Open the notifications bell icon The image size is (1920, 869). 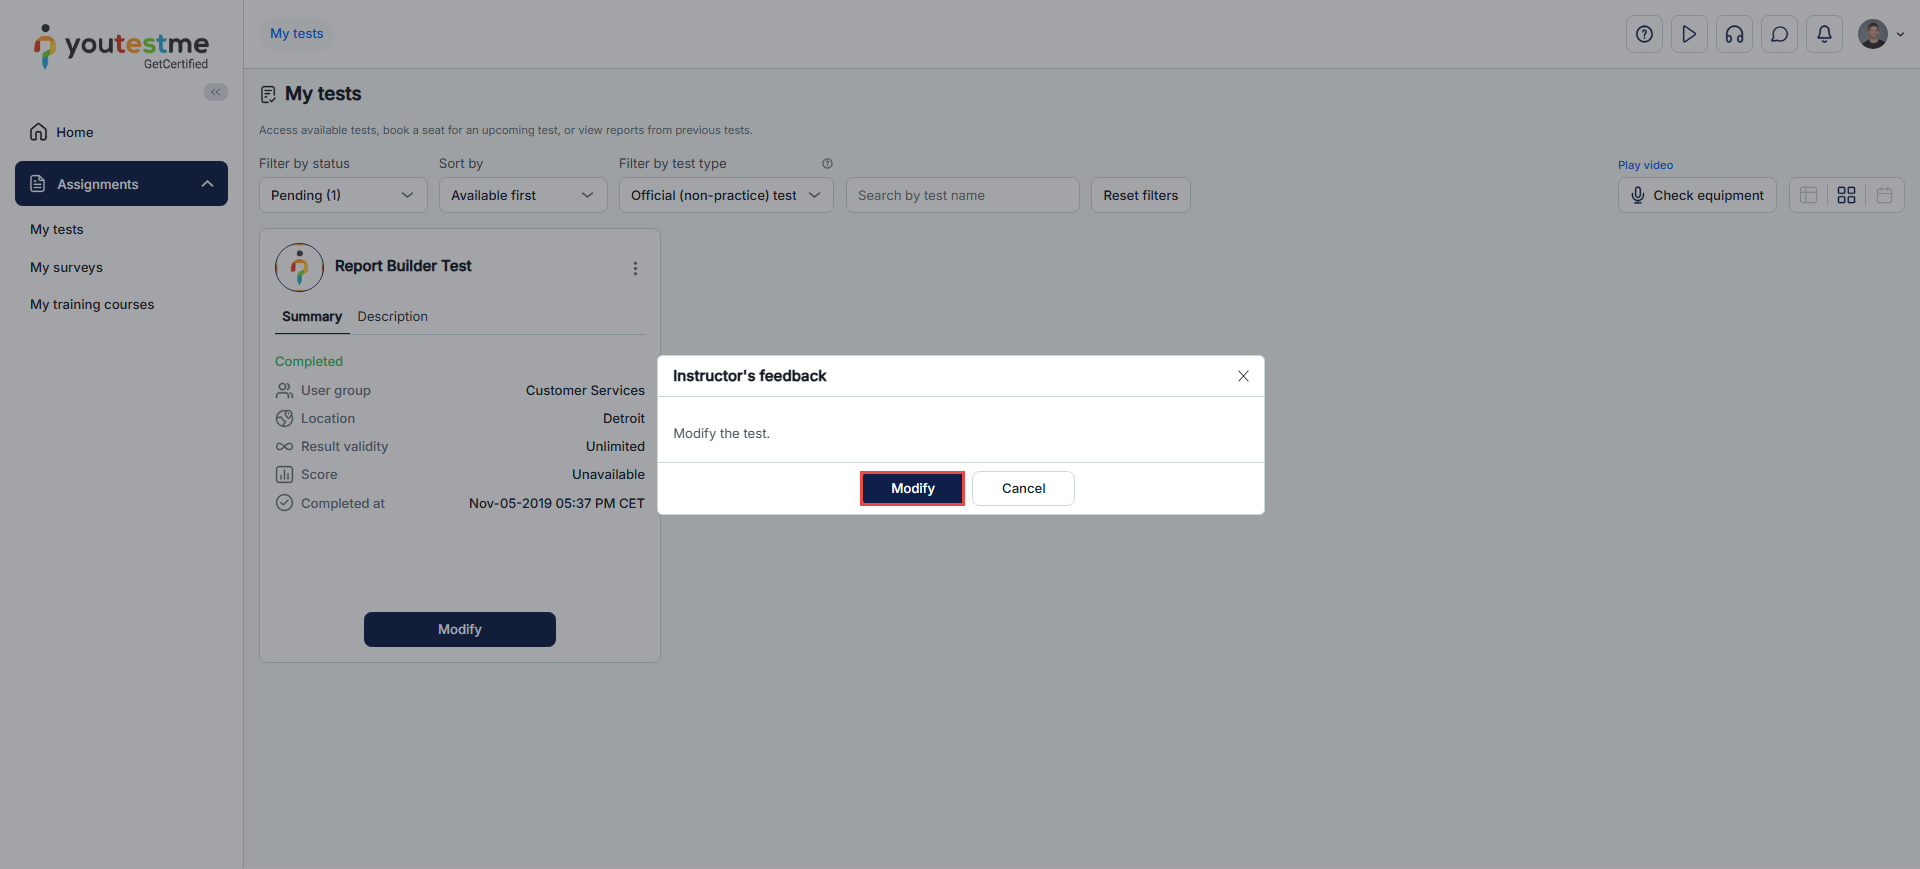pyautogui.click(x=1824, y=34)
